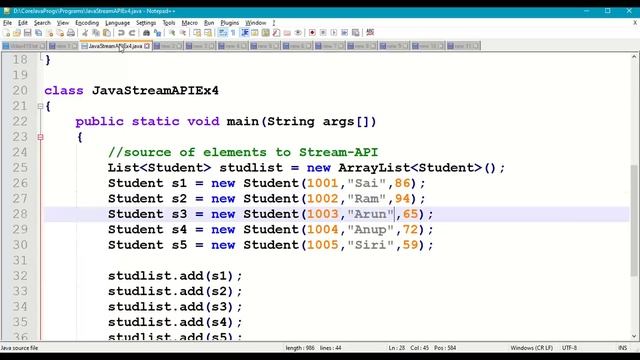Screen dimensions: 640x360
Task: Save current recorded macro icon
Action: pyautogui.click(x=356, y=32)
